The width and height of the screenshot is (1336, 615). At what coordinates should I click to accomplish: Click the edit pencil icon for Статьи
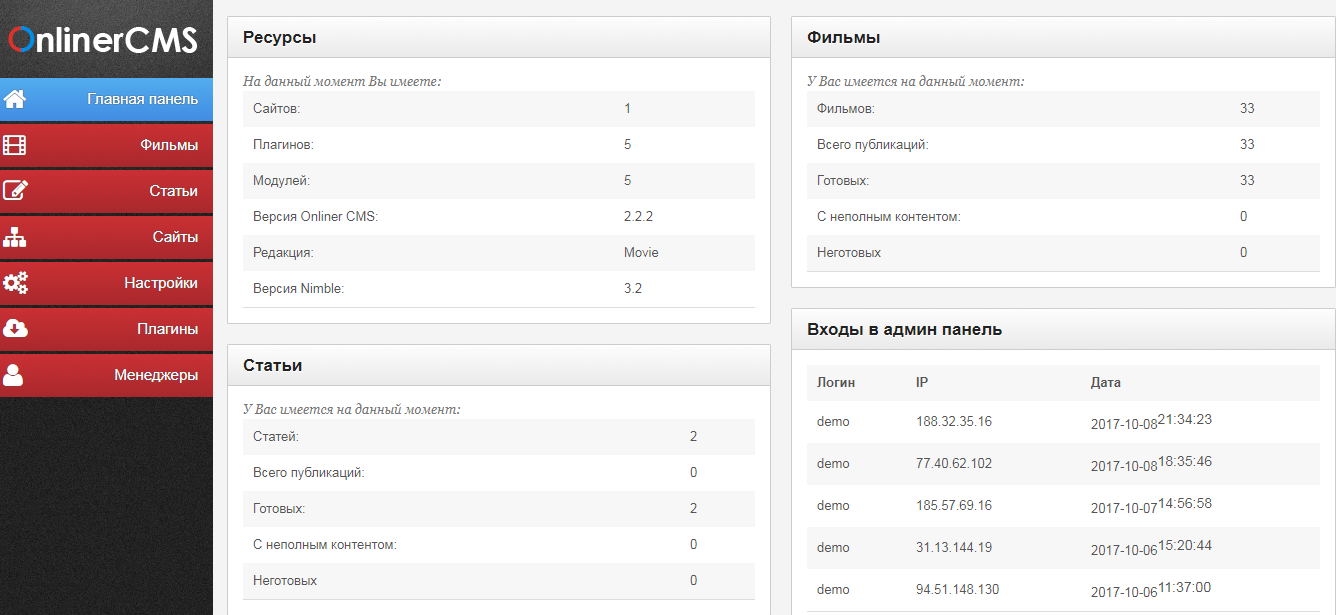coord(15,191)
